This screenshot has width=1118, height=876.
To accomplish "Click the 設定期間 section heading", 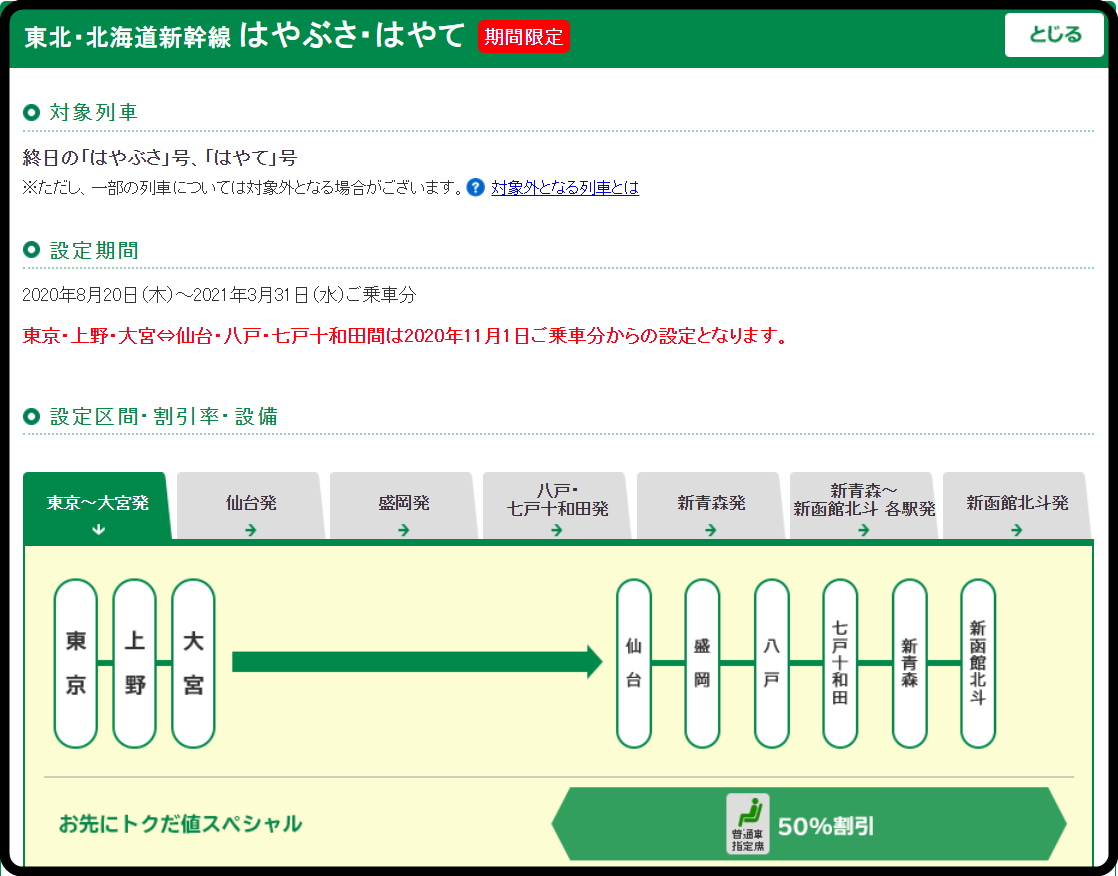I will point(93,250).
